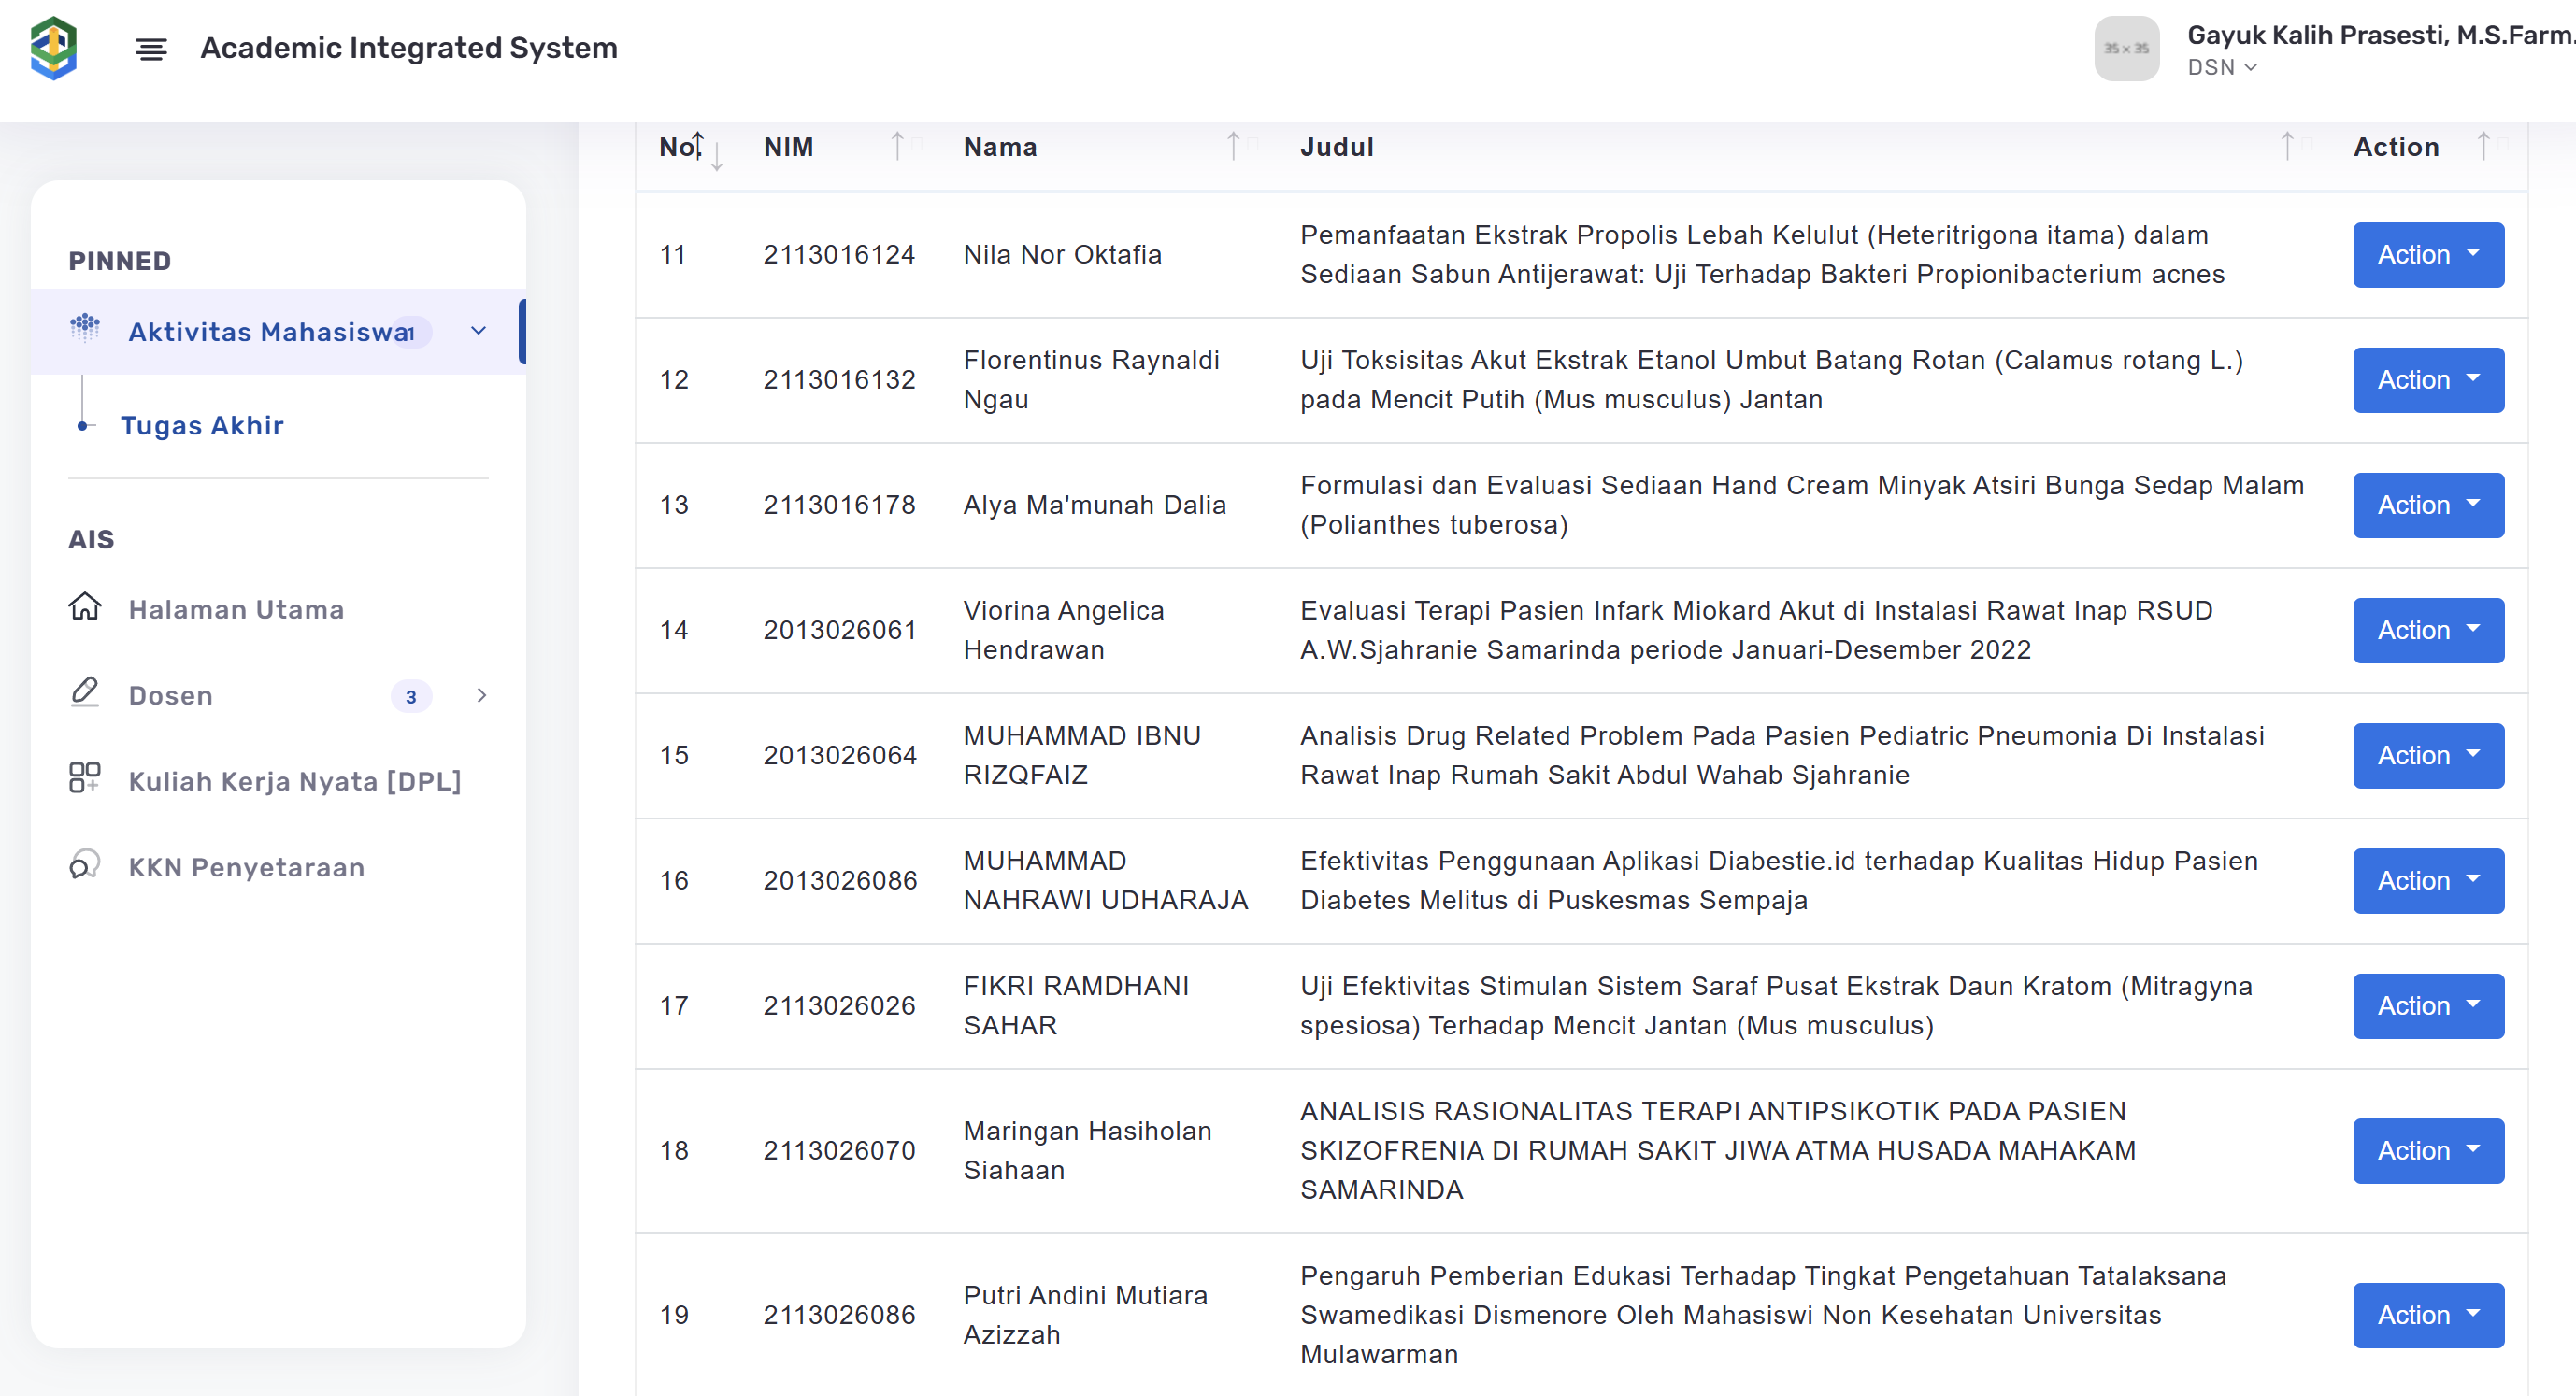Select NIM 2013026061 cell
Viewport: 2576px width, 1396px height.
tap(840, 630)
